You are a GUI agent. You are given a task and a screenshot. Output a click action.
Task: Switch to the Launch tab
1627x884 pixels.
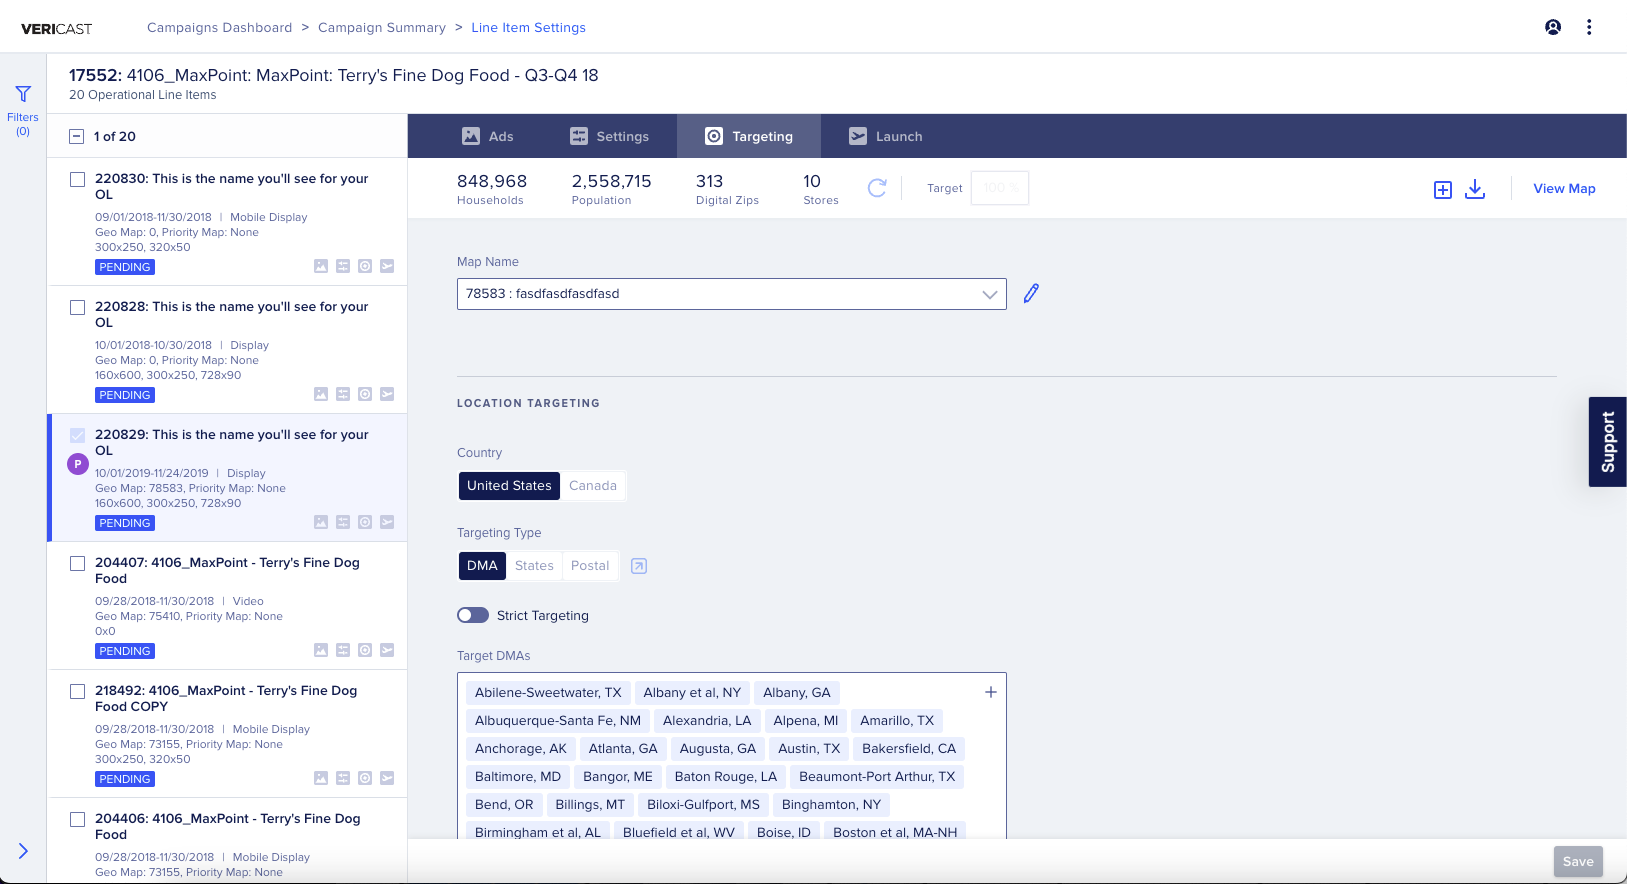click(886, 136)
